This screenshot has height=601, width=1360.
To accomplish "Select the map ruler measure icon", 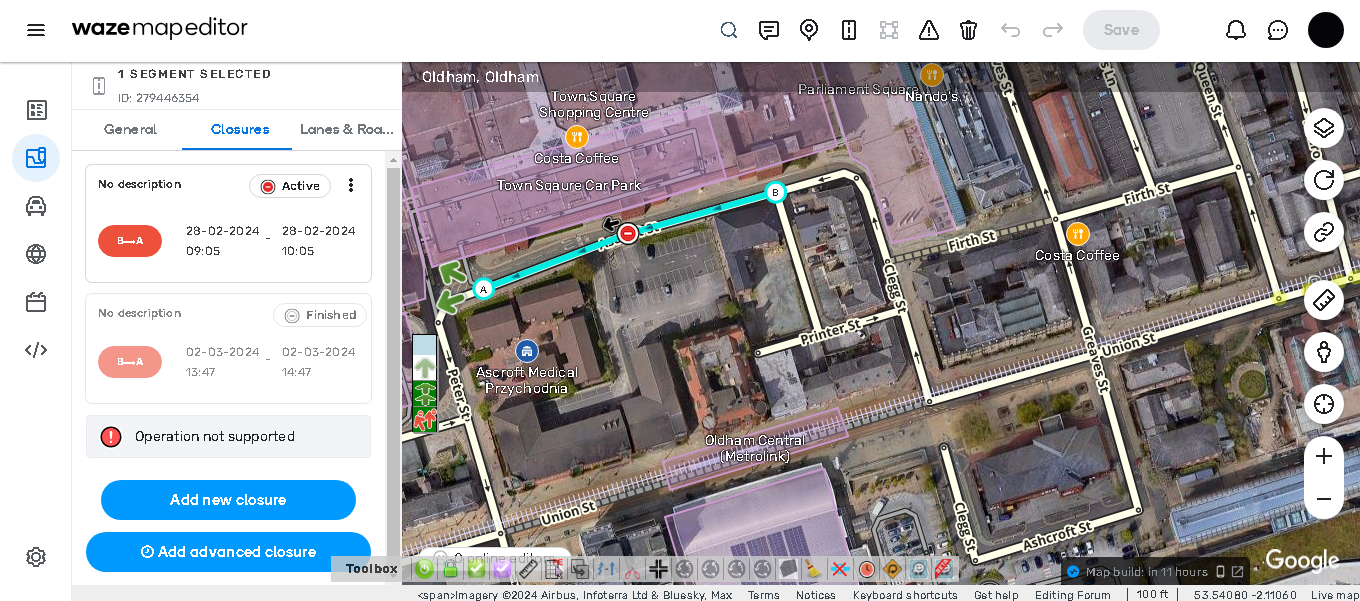I will coord(1324,299).
